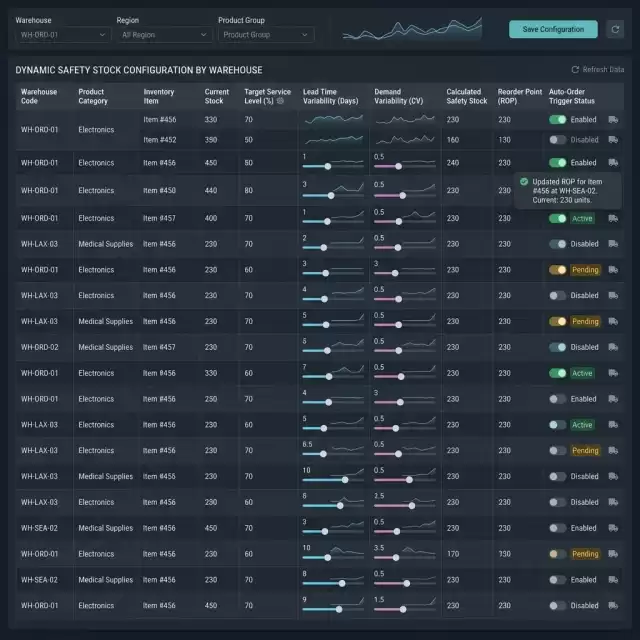Sort by Current Stock column header
The height and width of the screenshot is (640, 640).
coord(217,96)
